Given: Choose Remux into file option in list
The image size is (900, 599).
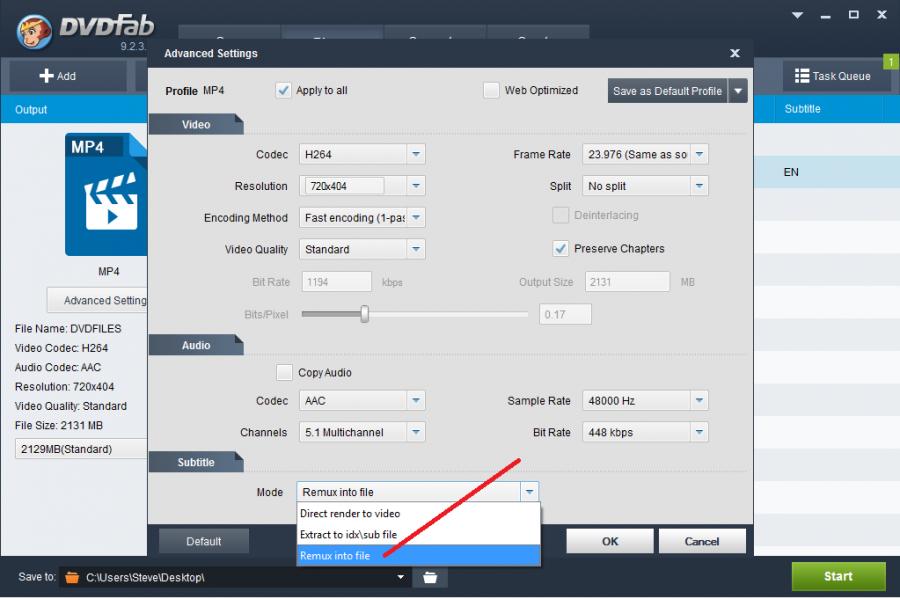Looking at the screenshot, I should coord(418,555).
